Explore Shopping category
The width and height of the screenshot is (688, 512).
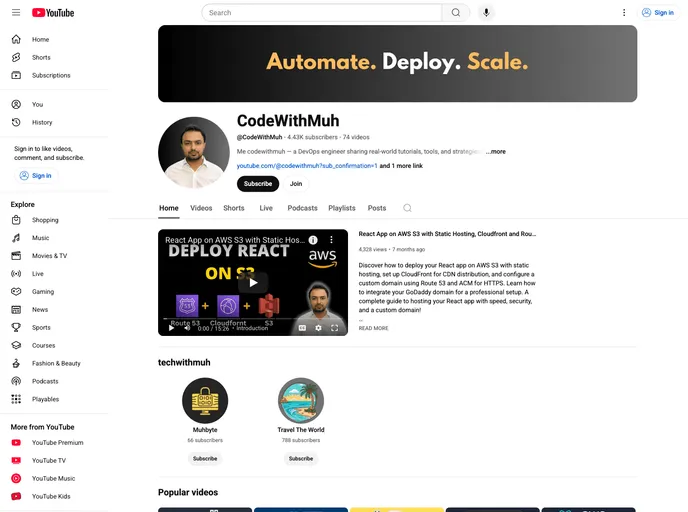(x=54, y=220)
